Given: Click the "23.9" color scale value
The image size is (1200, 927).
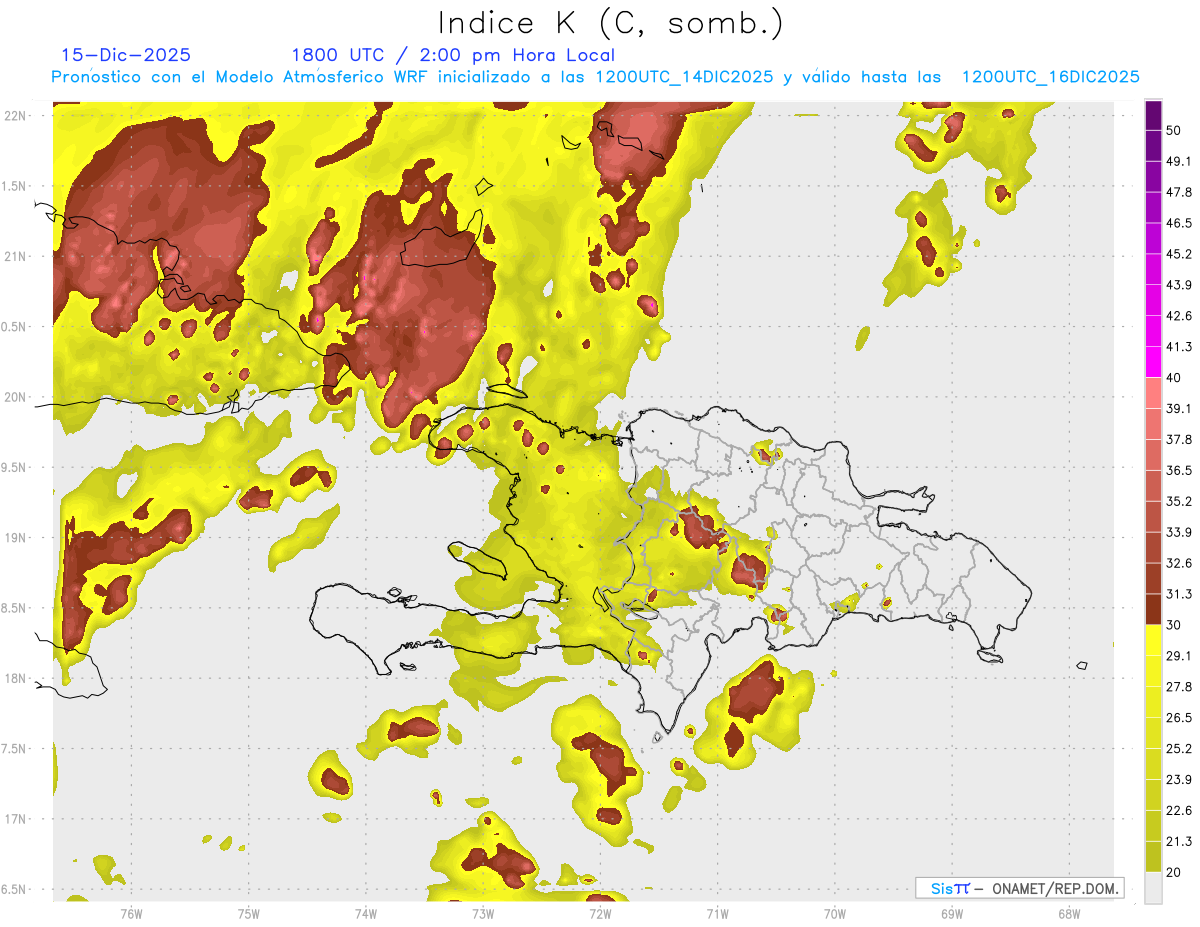Looking at the screenshot, I should pyautogui.click(x=1179, y=780).
